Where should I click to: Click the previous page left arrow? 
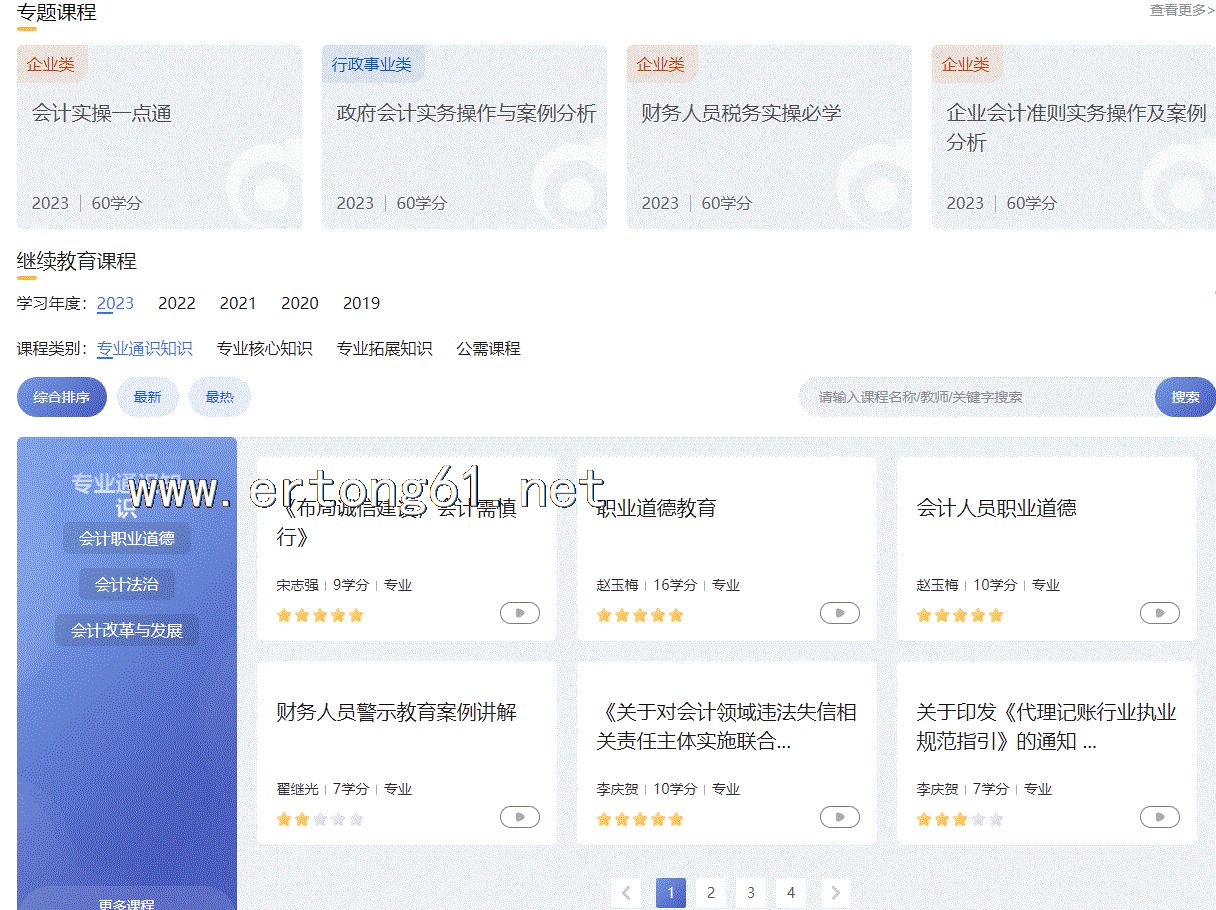(x=626, y=892)
